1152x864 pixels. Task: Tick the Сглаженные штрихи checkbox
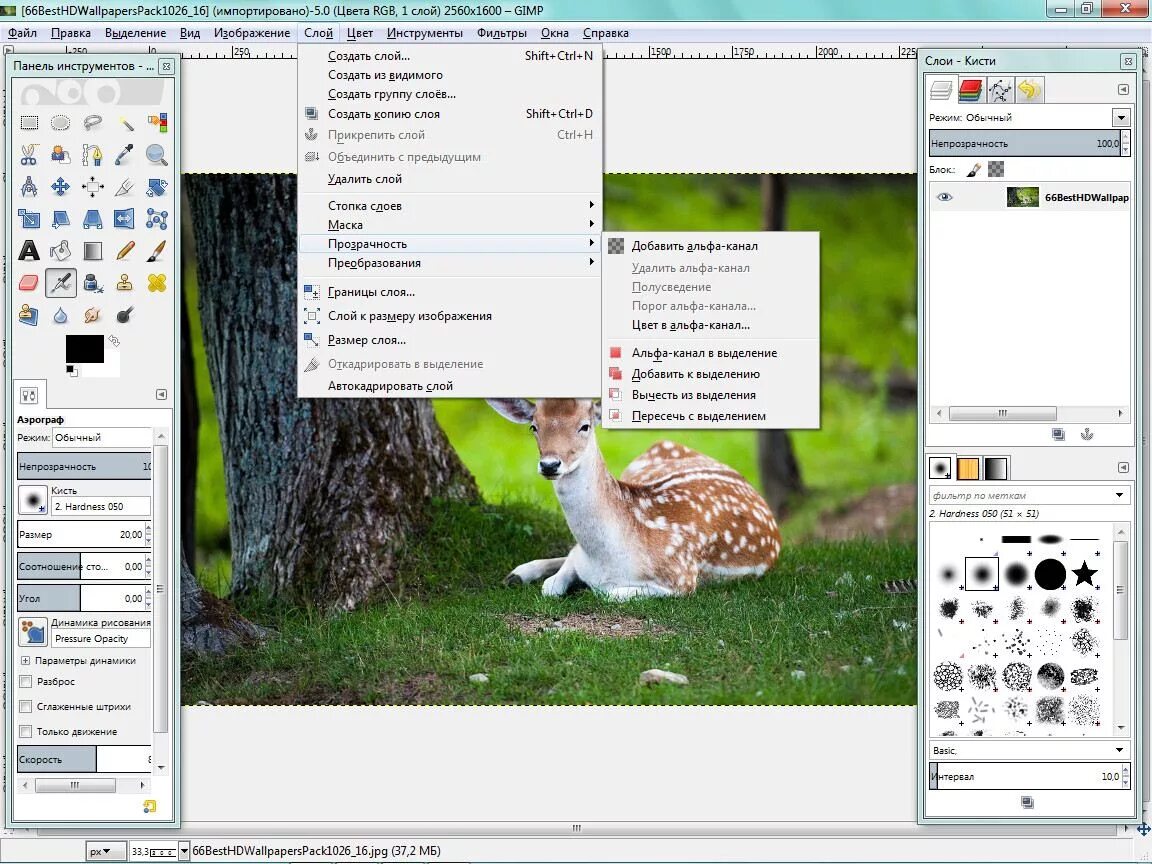pos(26,707)
